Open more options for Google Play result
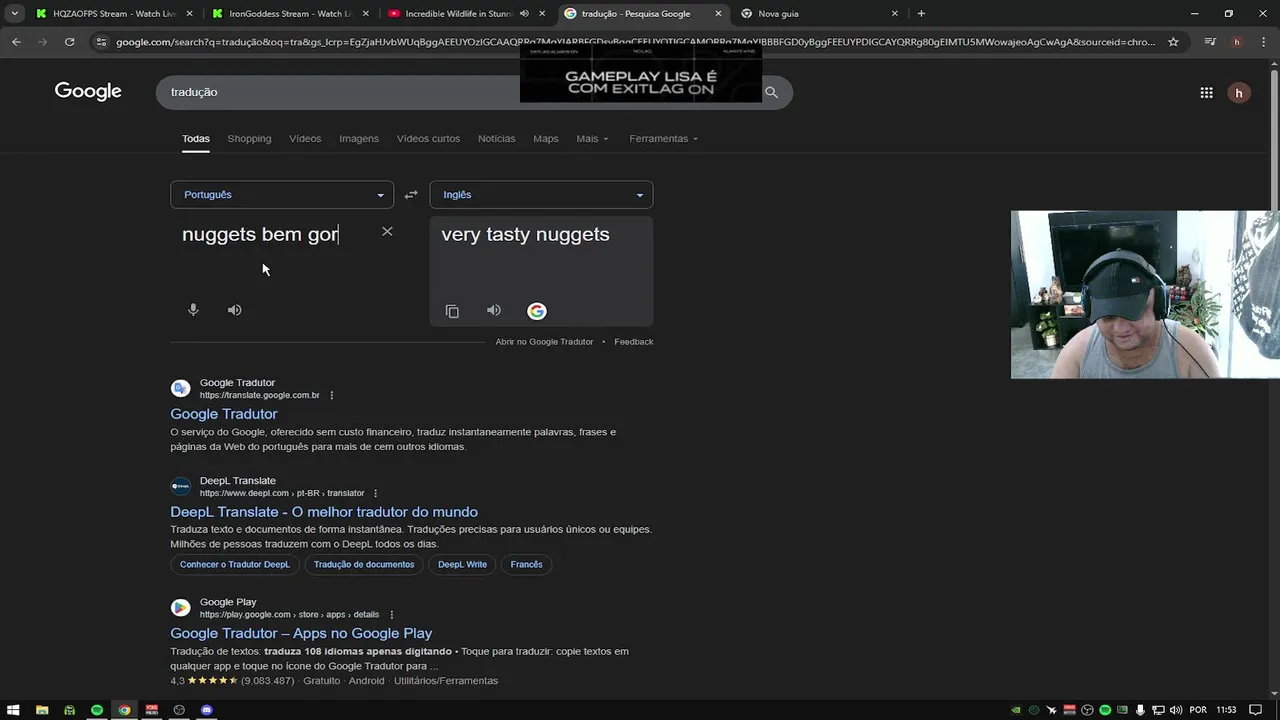The height and width of the screenshot is (720, 1280). point(391,615)
